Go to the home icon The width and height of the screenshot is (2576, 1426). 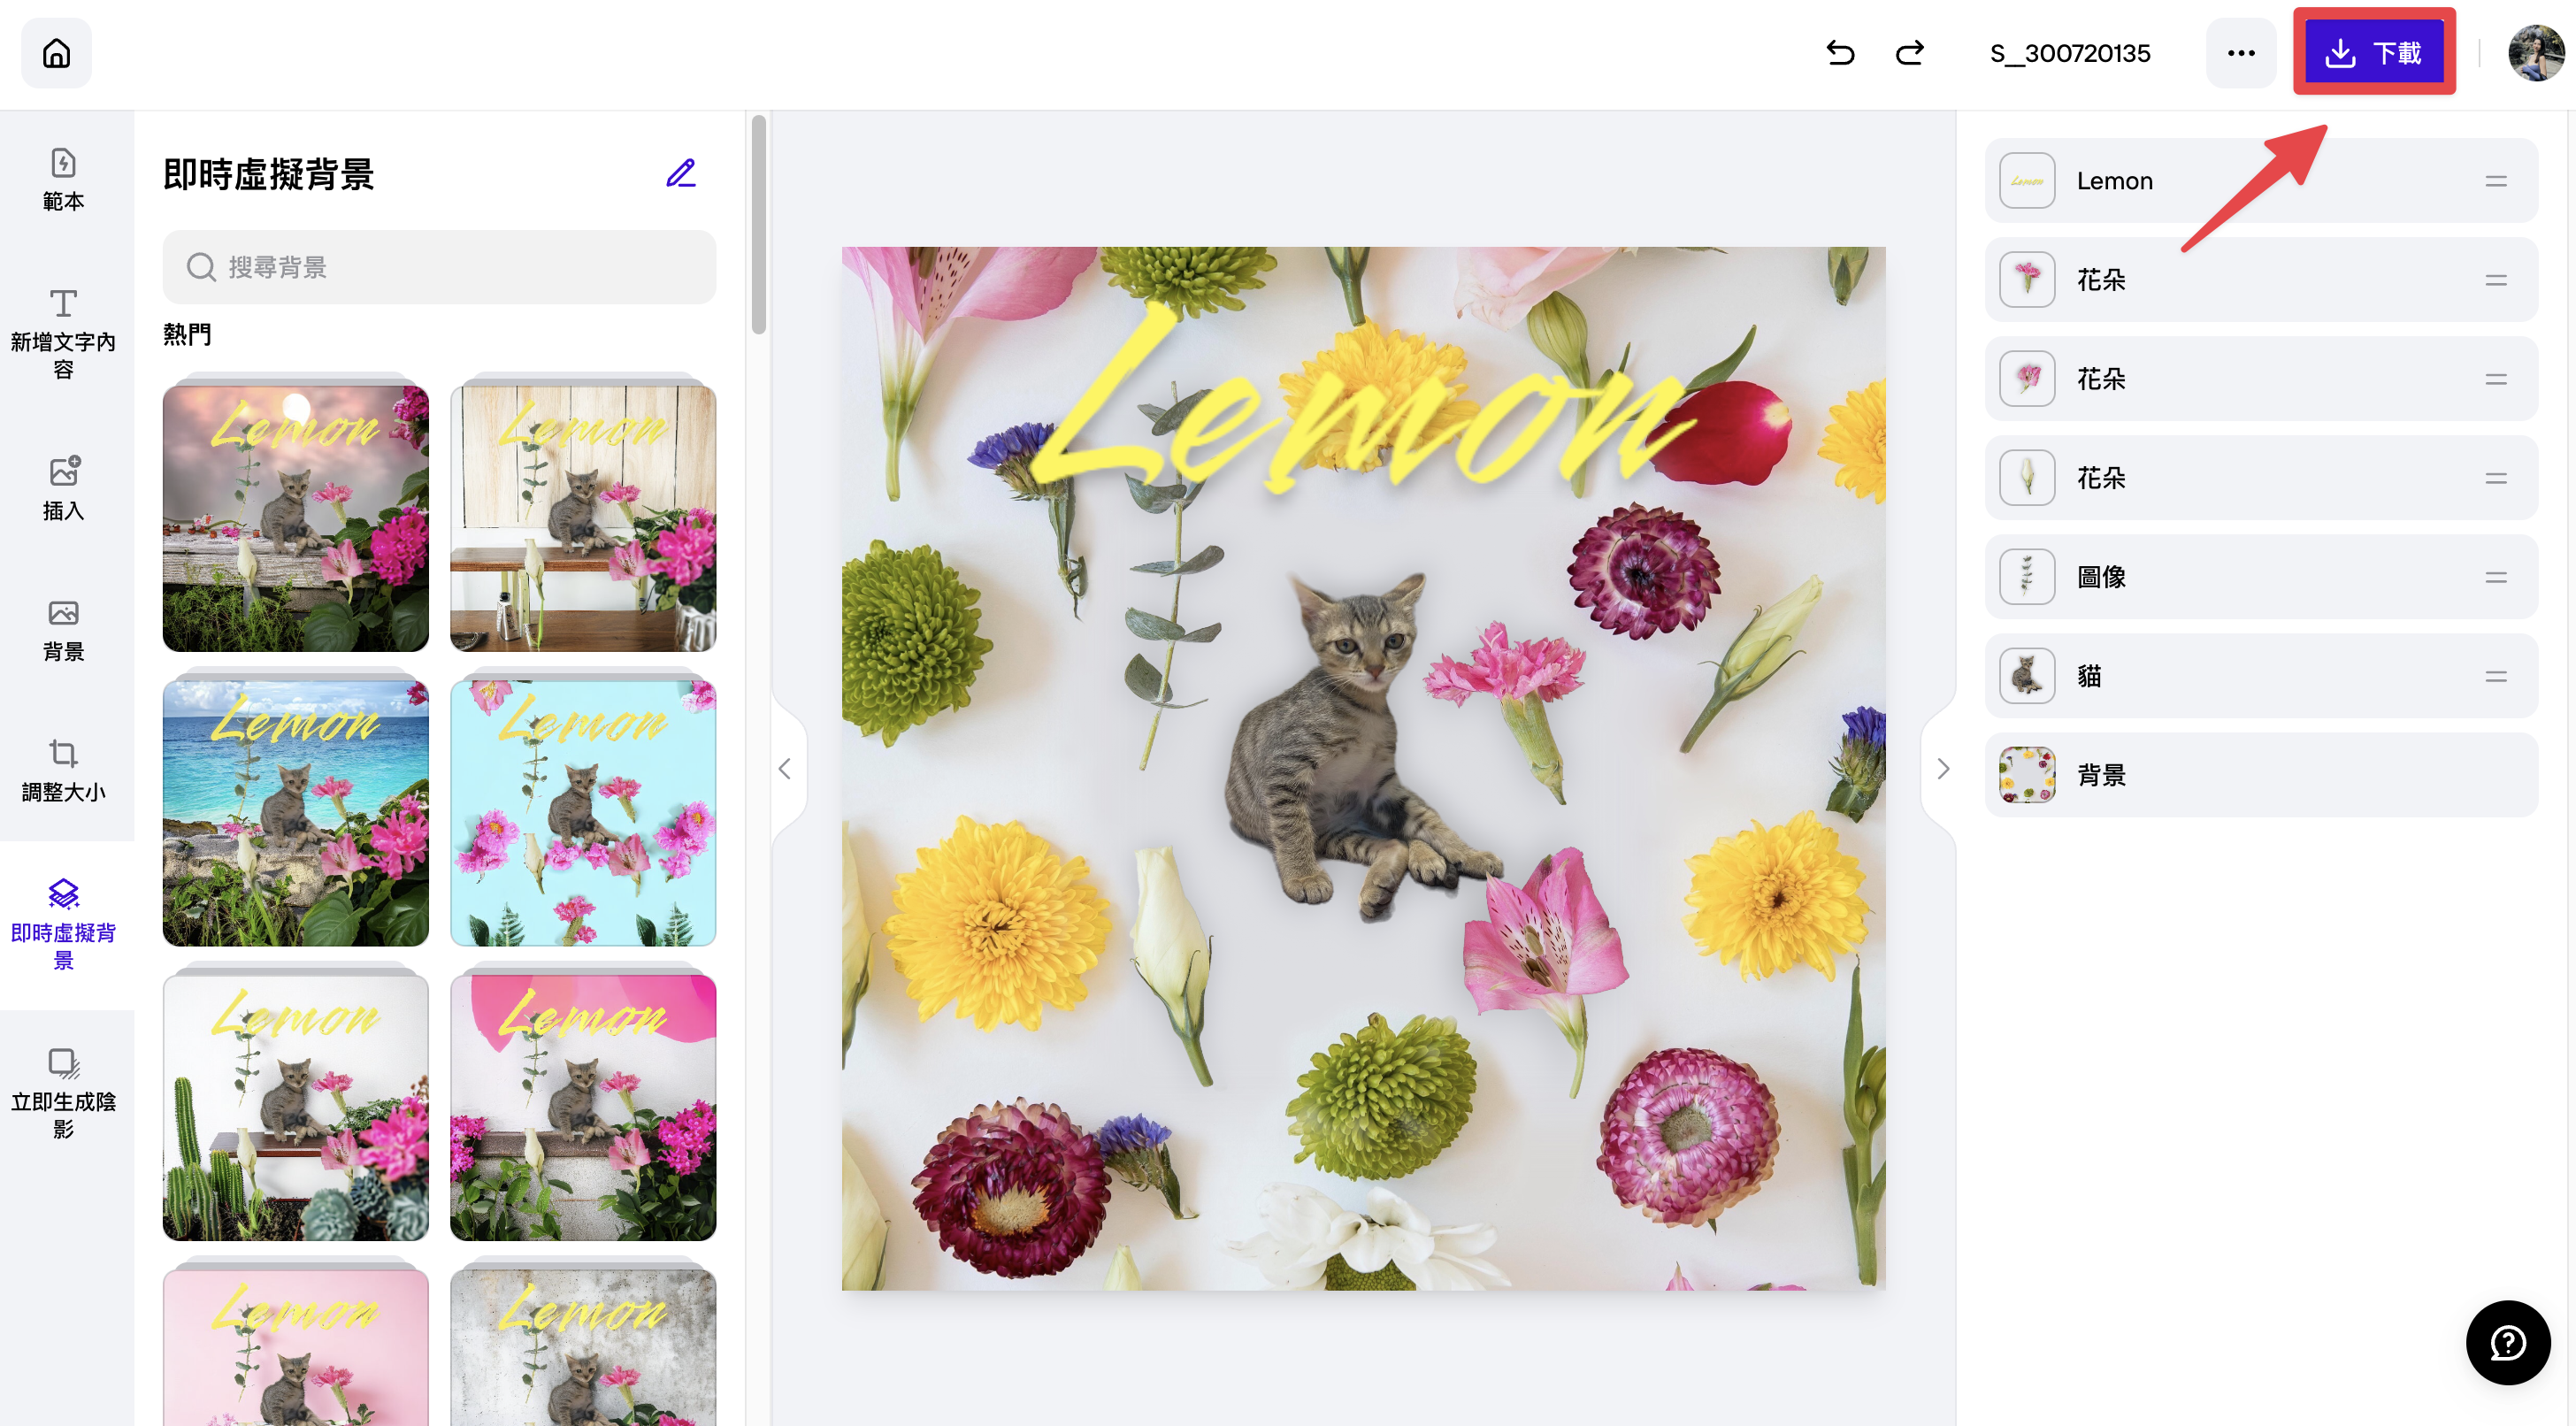coord(57,53)
